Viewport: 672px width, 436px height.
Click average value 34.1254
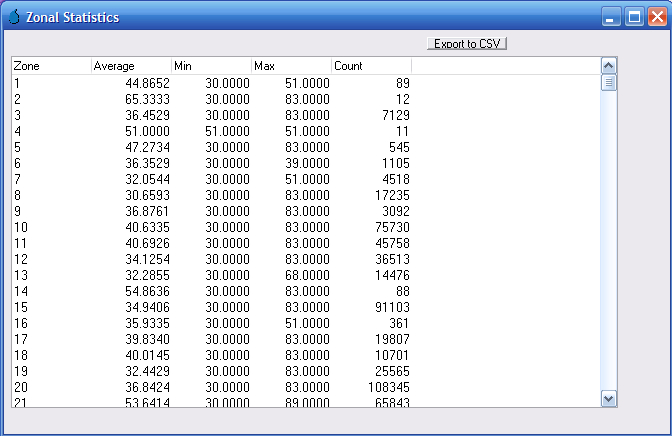point(147,259)
